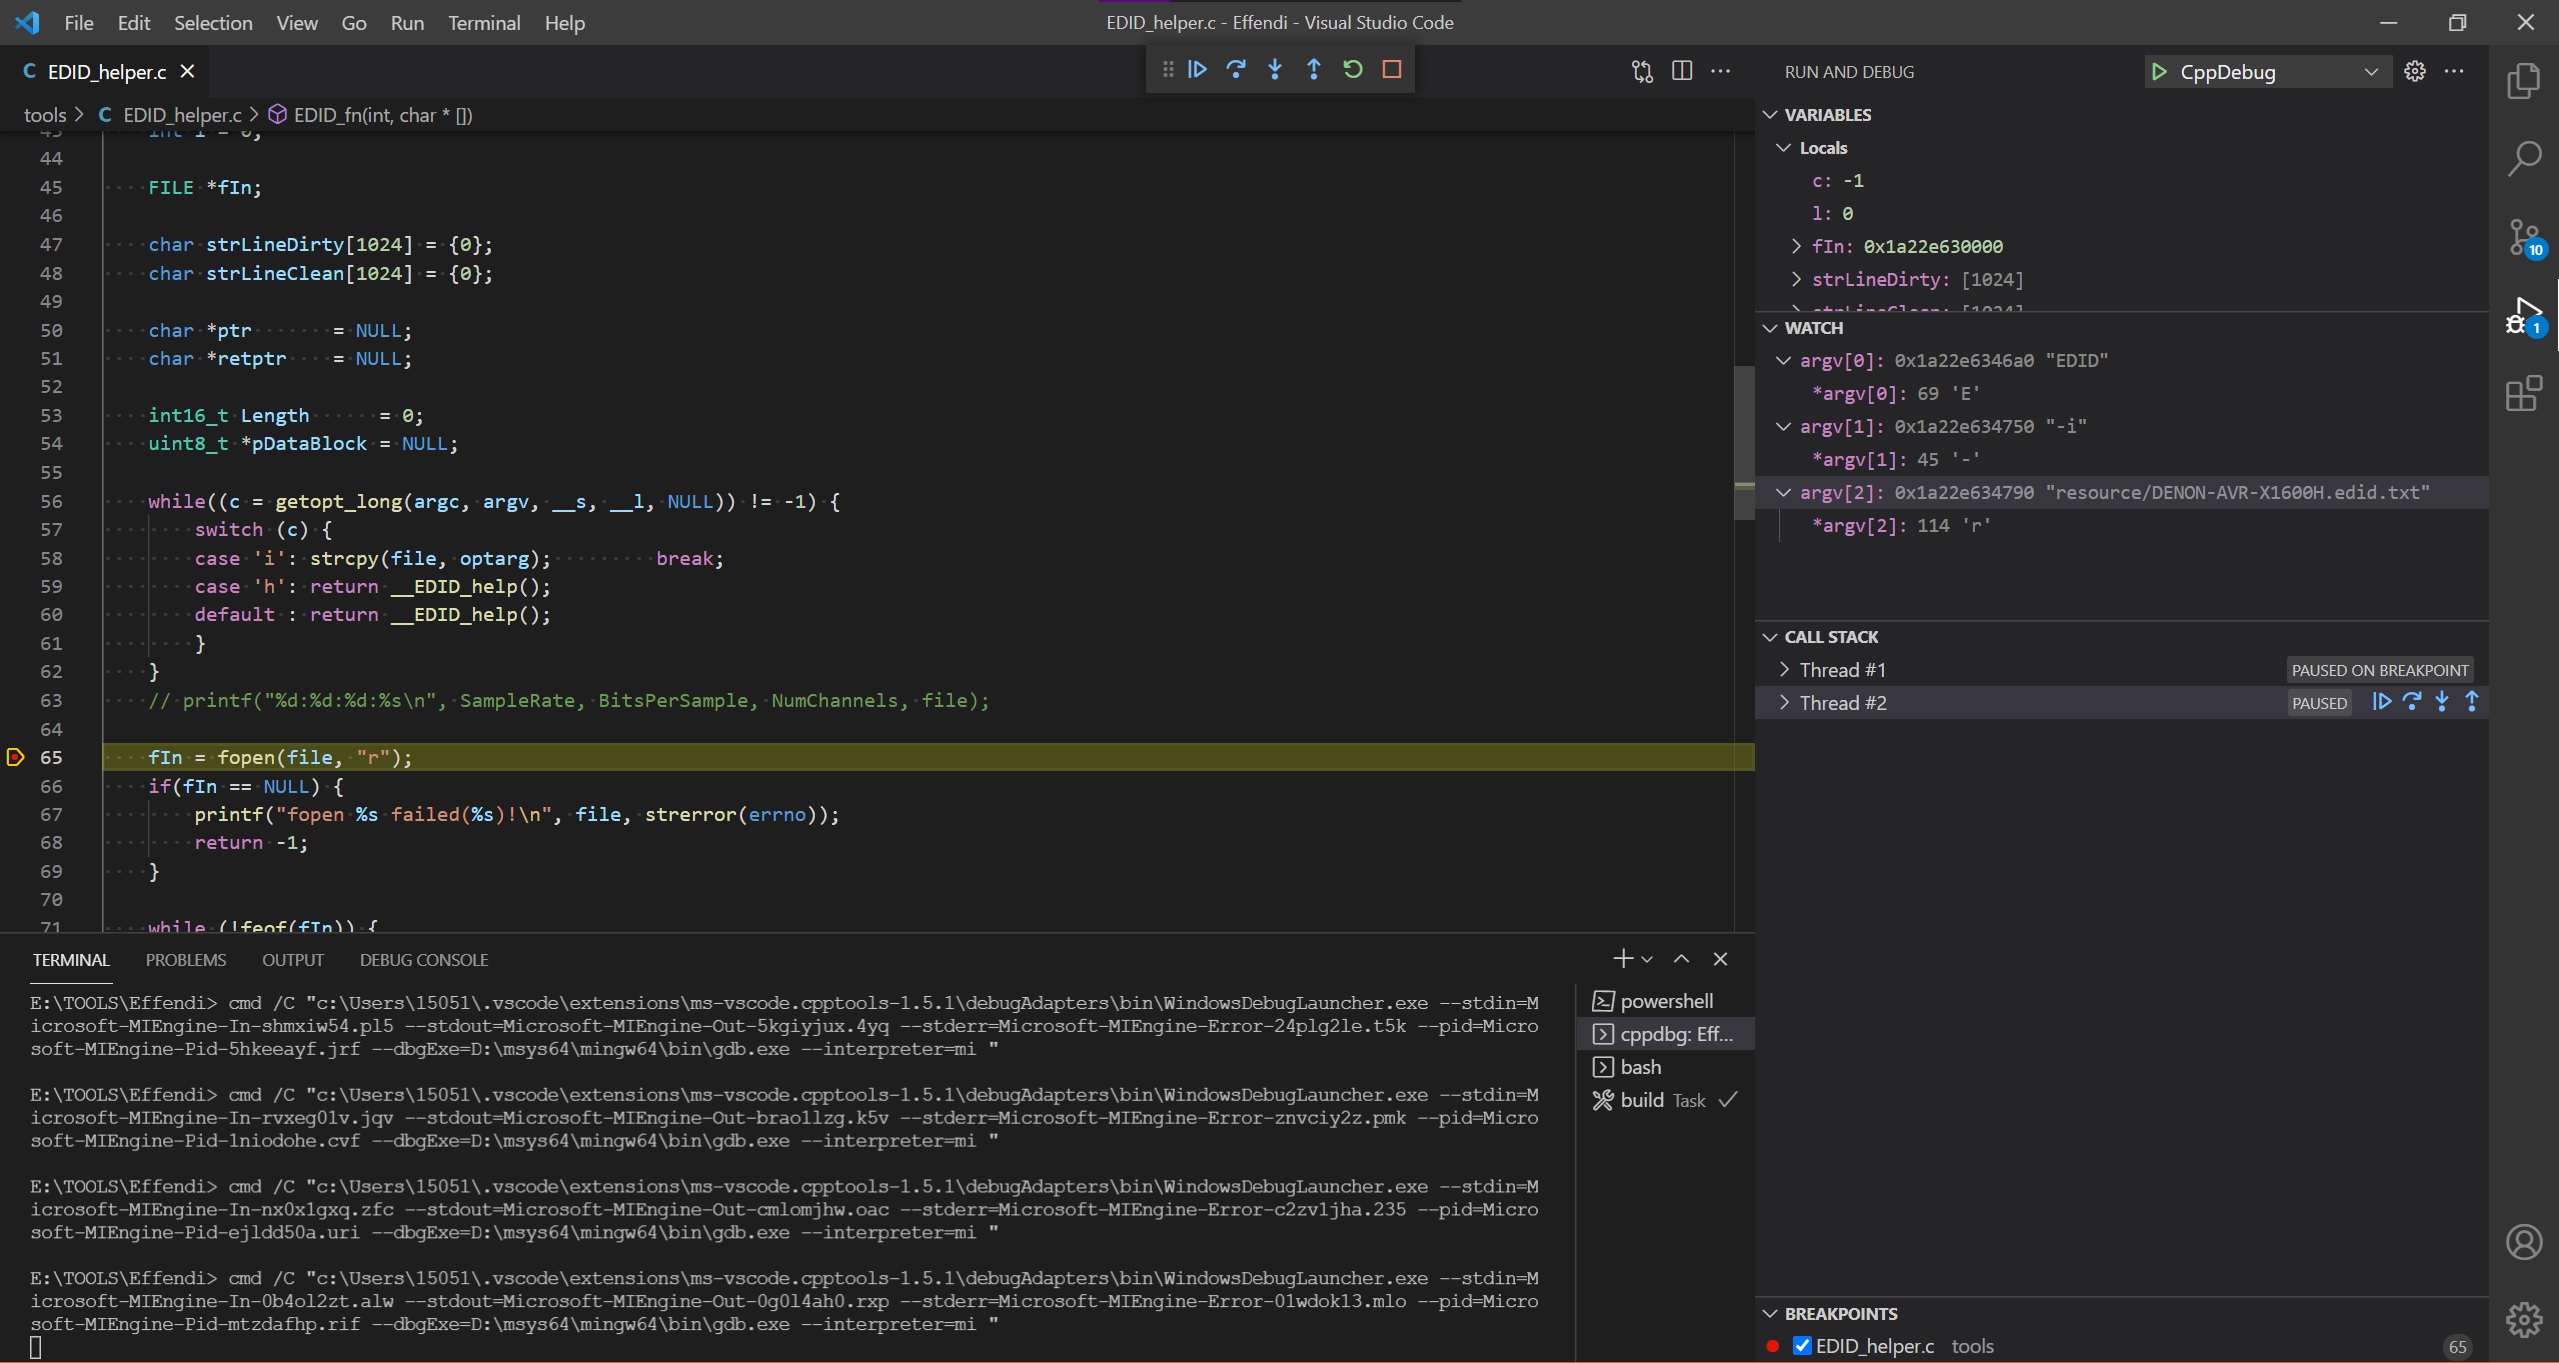Open the CppDebug configuration dropdown
2559x1363 pixels.
(2371, 71)
